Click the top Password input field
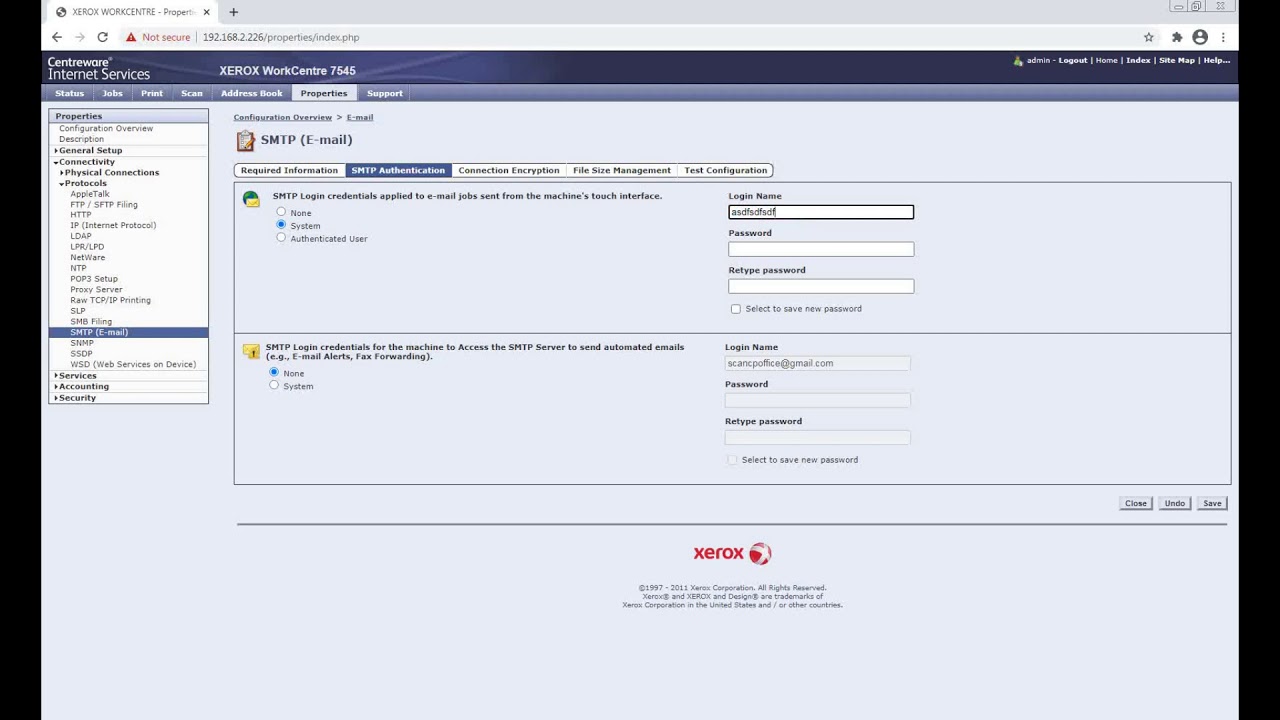This screenshot has width=1280, height=720. click(821, 249)
